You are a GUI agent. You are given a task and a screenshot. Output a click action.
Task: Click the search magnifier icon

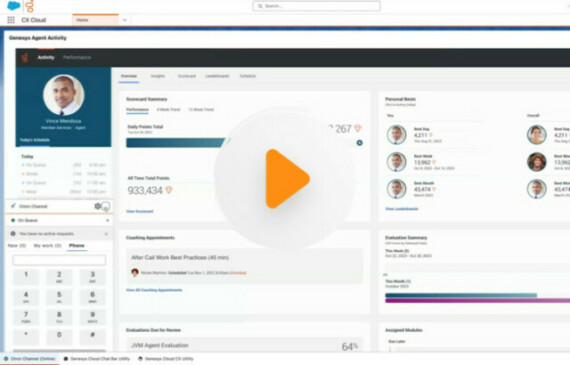[260, 6]
